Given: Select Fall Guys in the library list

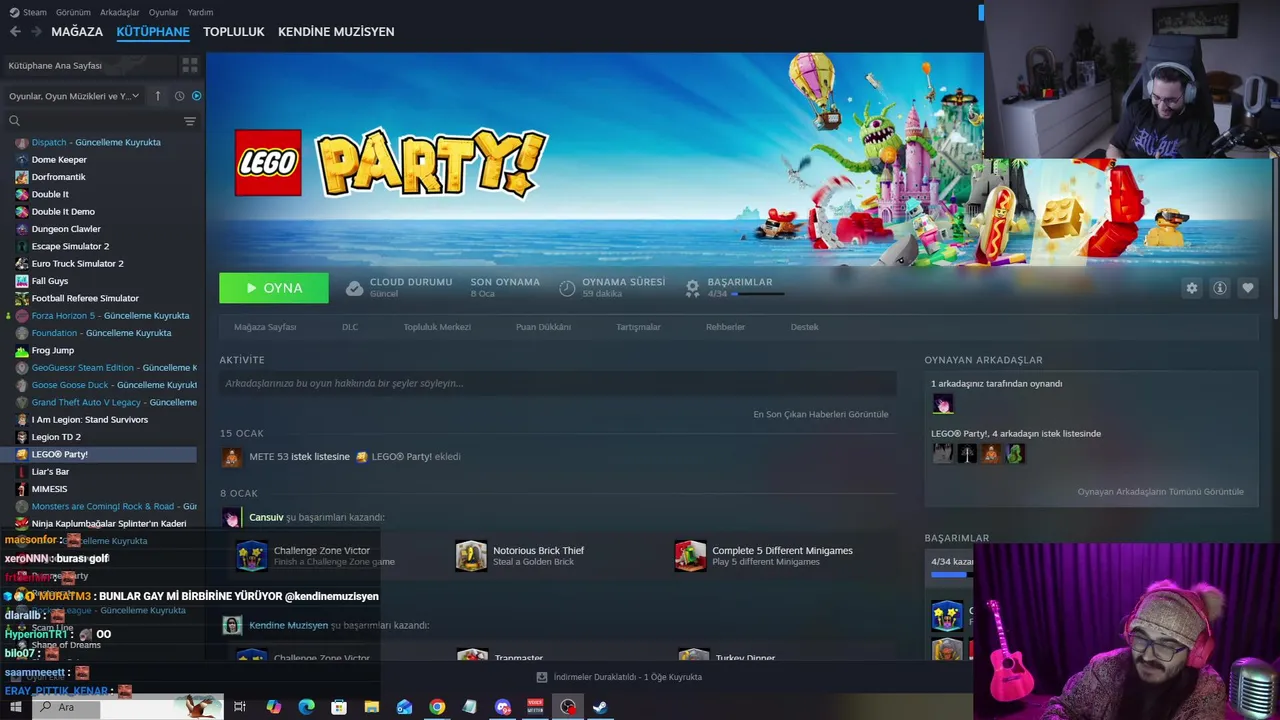Looking at the screenshot, I should click(x=50, y=281).
